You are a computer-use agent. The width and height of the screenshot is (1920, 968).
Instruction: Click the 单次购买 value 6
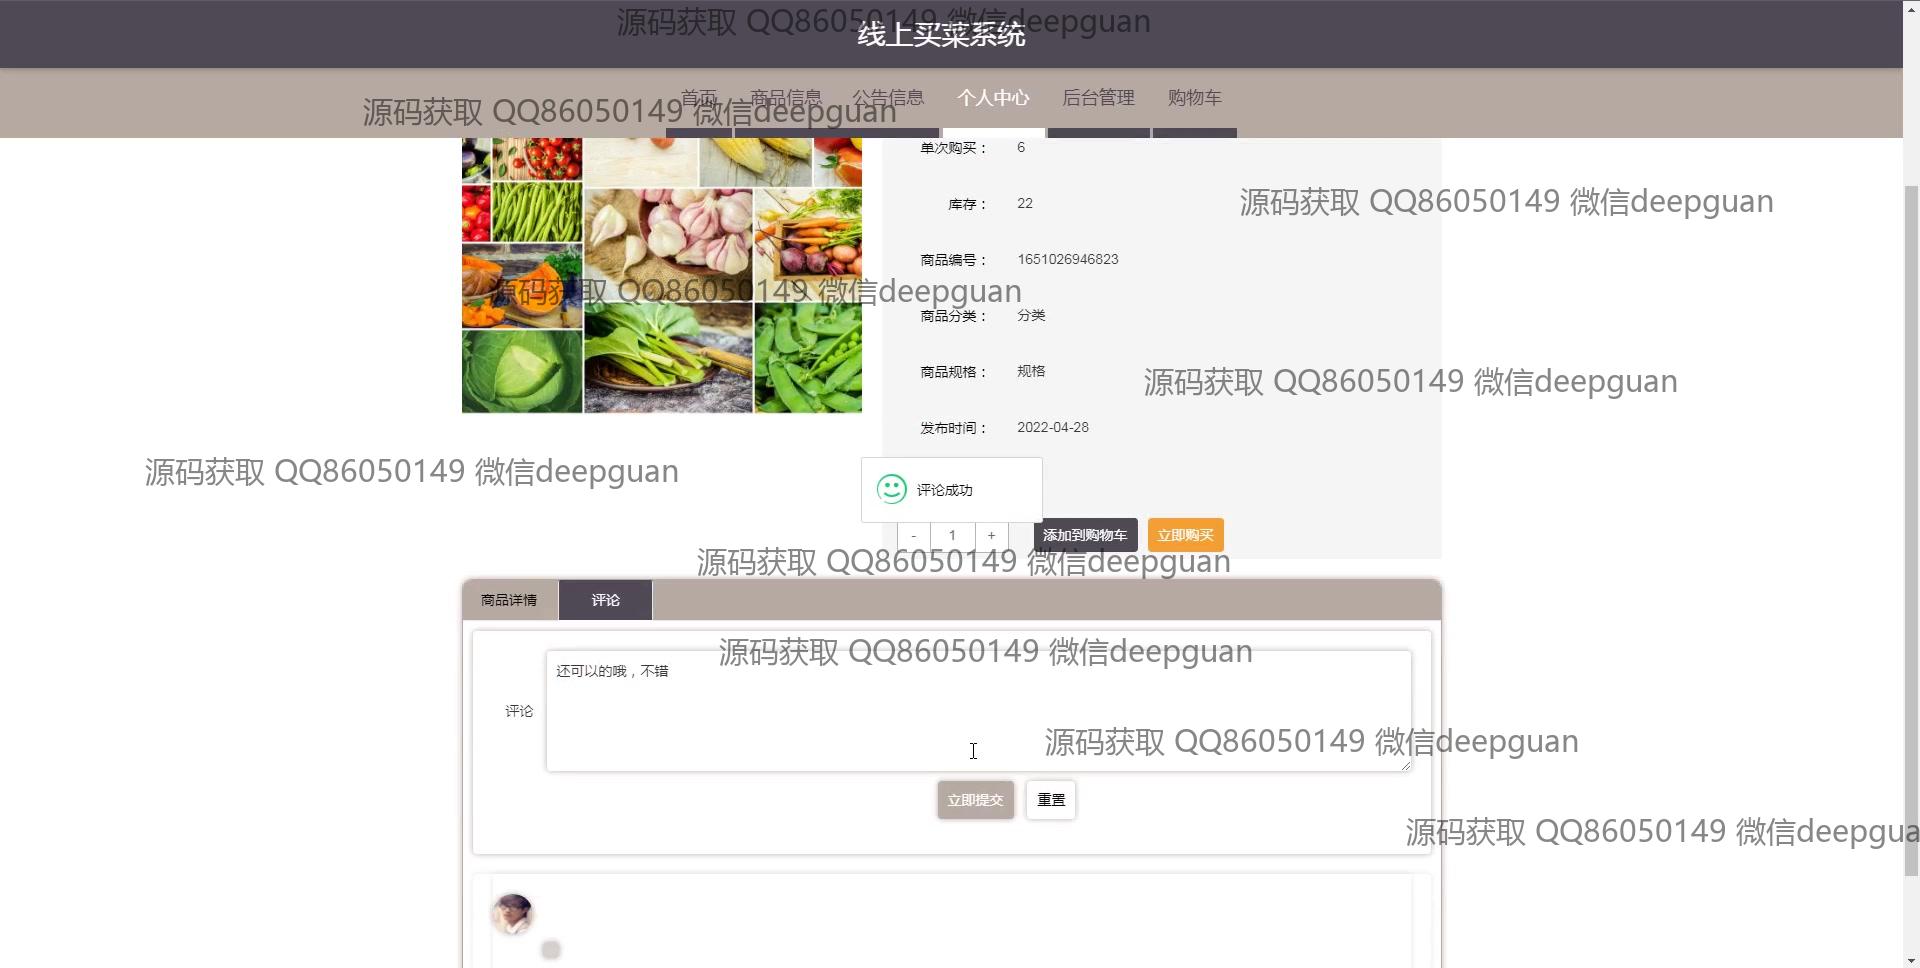click(x=1021, y=147)
